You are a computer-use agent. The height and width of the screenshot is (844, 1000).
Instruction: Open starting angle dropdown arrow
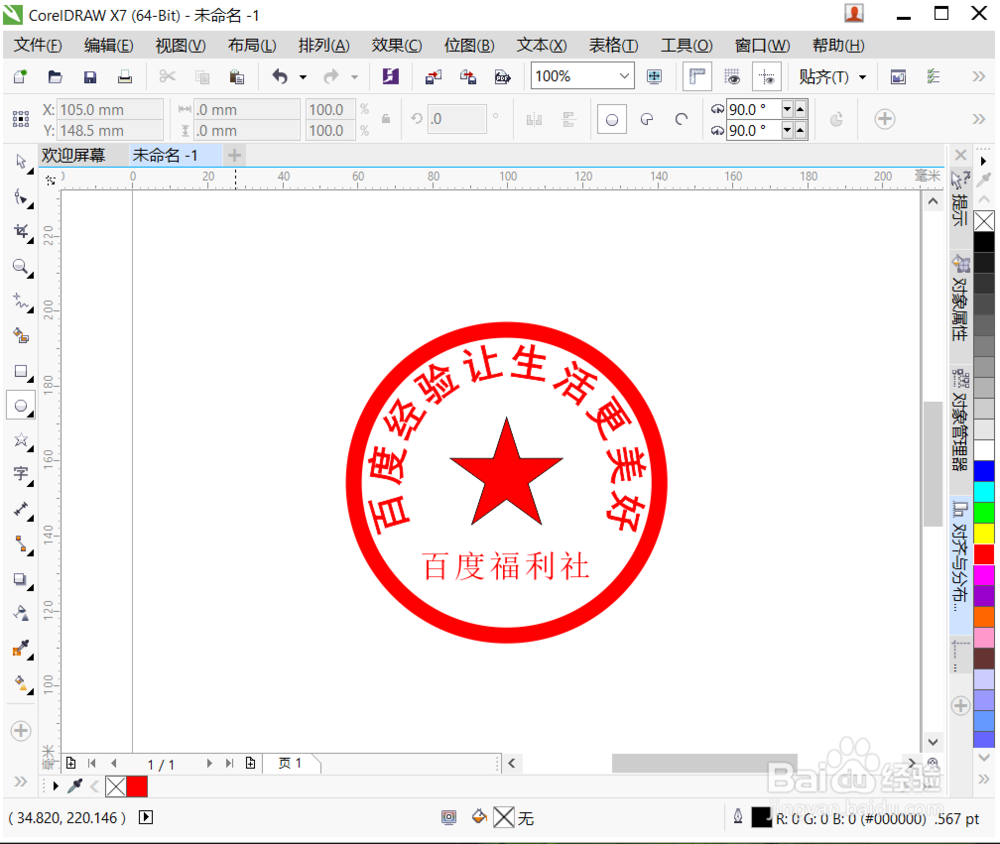coord(788,110)
